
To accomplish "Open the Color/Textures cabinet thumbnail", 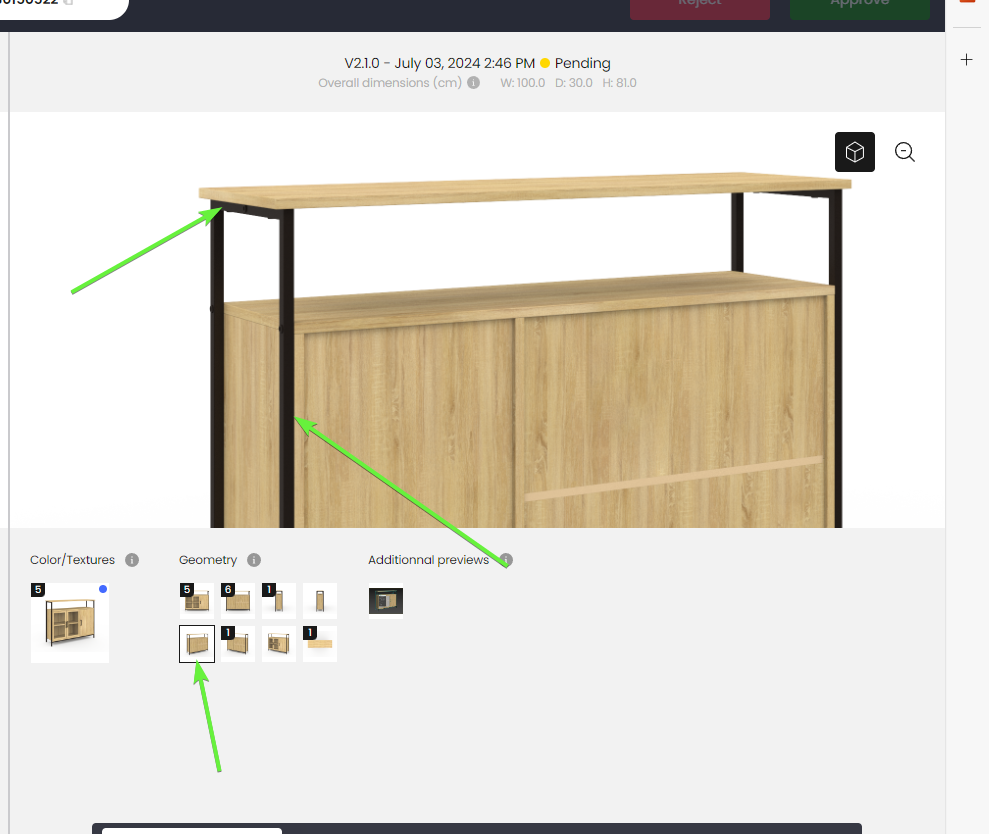I will tap(70, 623).
